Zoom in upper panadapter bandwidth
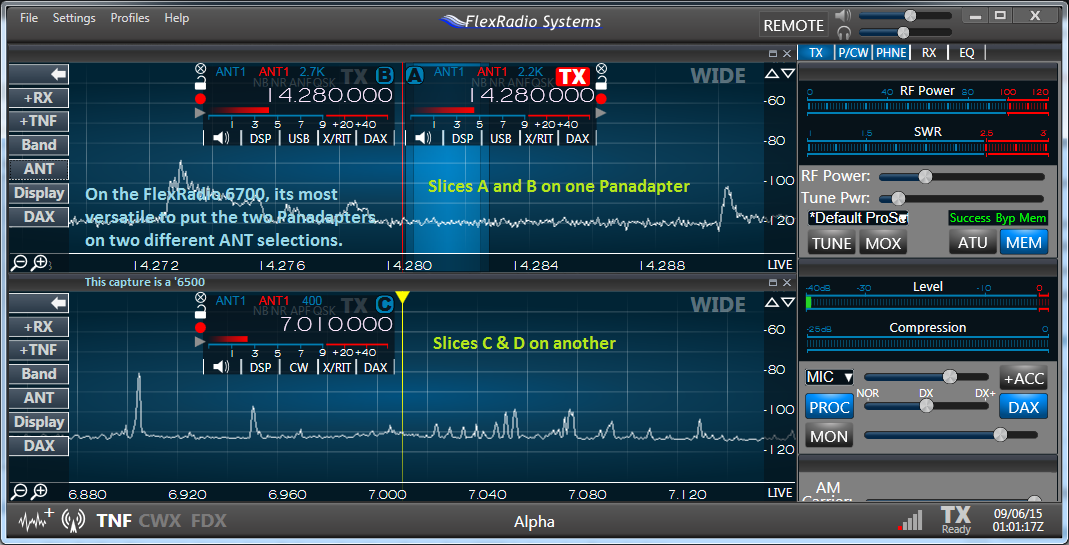This screenshot has width=1069, height=545. click(40, 263)
